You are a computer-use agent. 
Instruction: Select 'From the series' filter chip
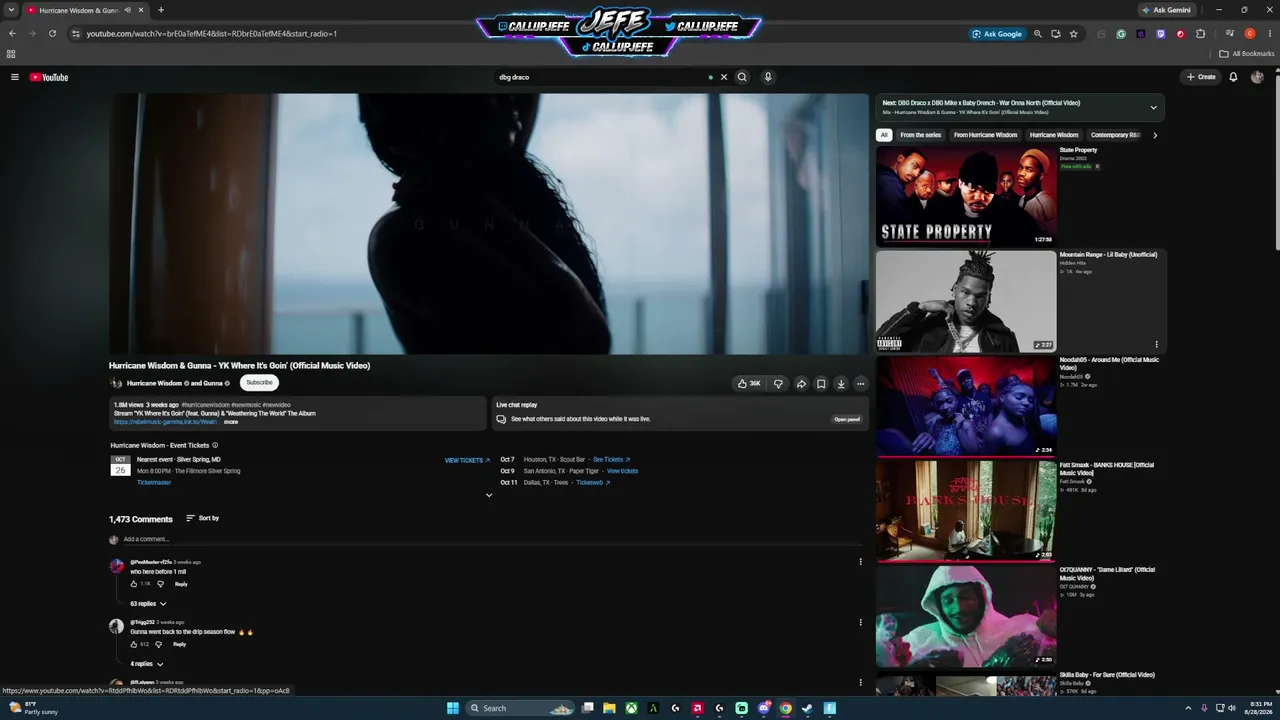coord(920,135)
